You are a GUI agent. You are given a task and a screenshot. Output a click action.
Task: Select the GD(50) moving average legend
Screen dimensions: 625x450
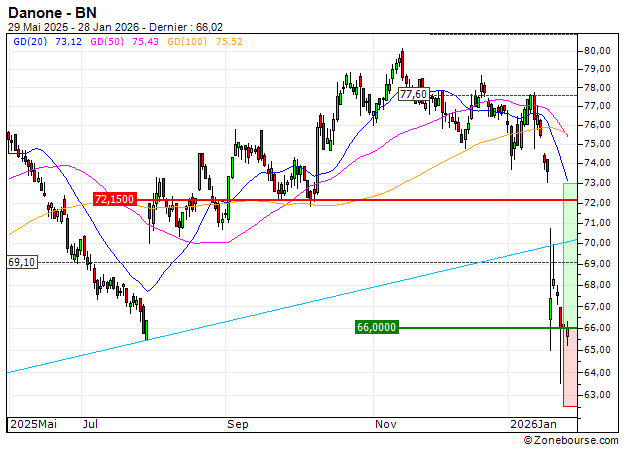(x=119, y=44)
